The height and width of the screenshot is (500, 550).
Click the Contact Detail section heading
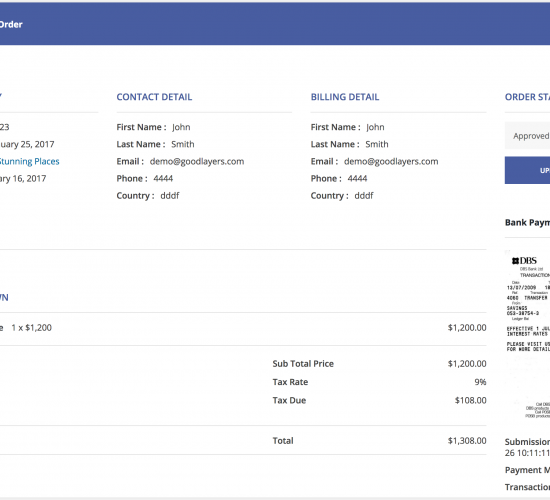click(154, 97)
